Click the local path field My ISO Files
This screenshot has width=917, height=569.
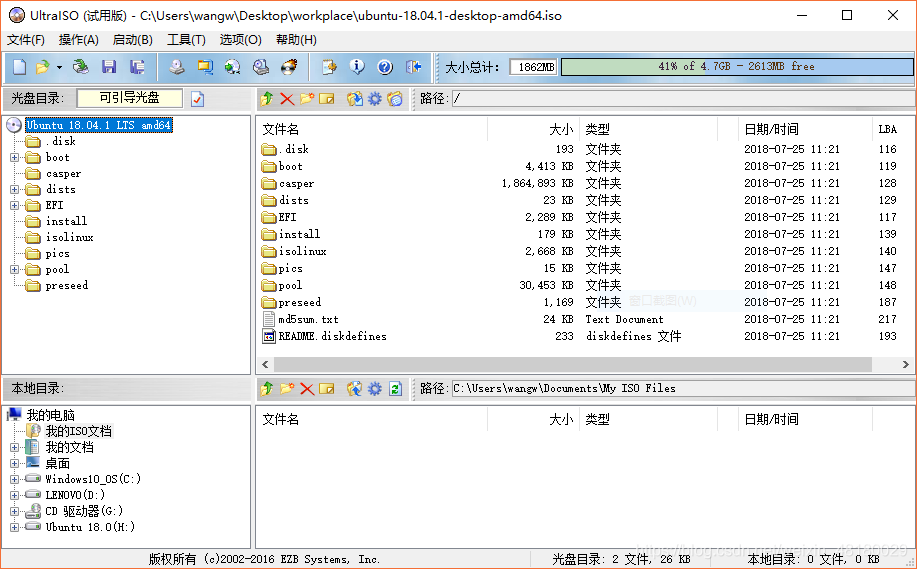click(x=682, y=388)
